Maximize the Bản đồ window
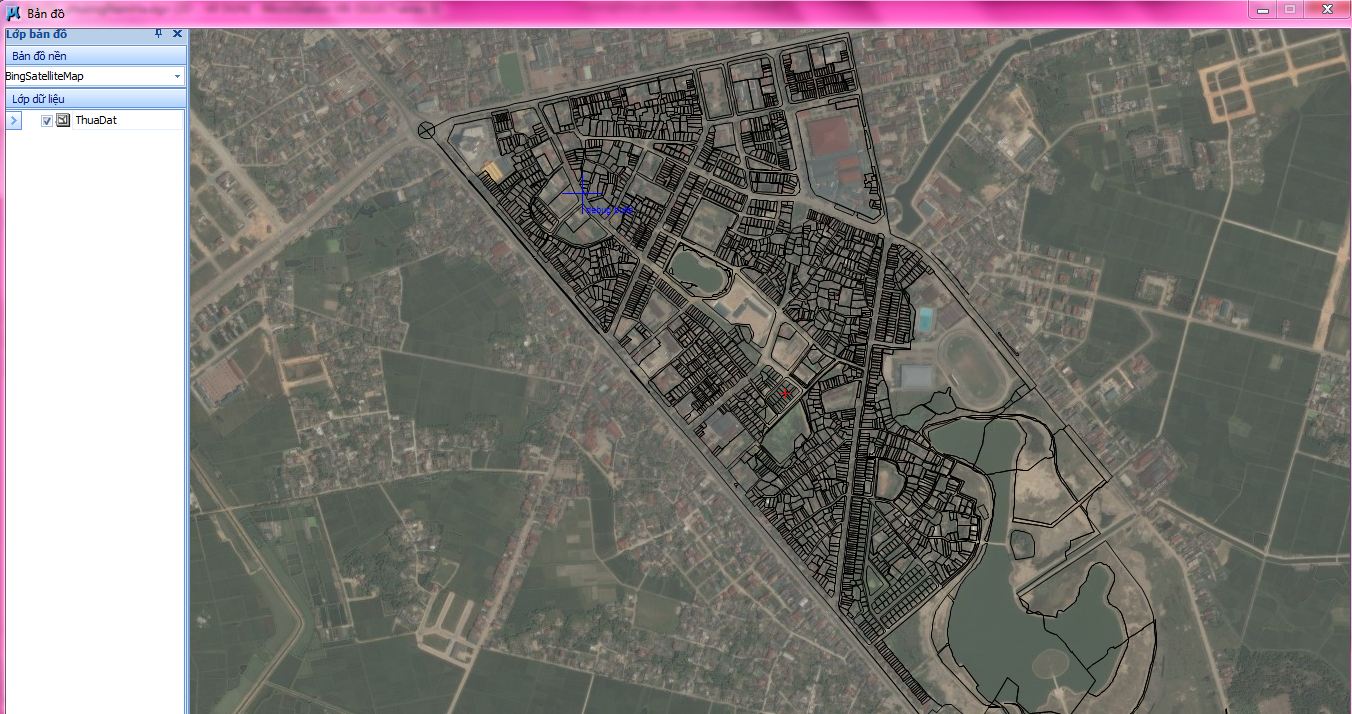The image size is (1352, 714). coord(1290,9)
